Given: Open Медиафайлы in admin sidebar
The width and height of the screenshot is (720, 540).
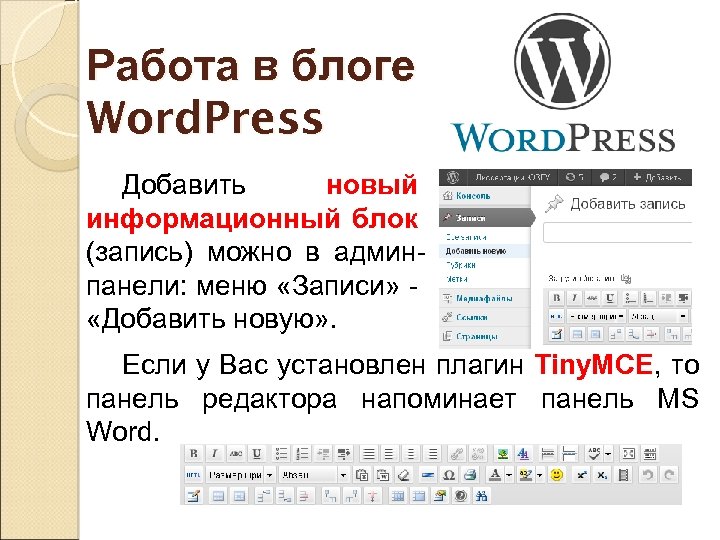Looking at the screenshot, I should [485, 298].
